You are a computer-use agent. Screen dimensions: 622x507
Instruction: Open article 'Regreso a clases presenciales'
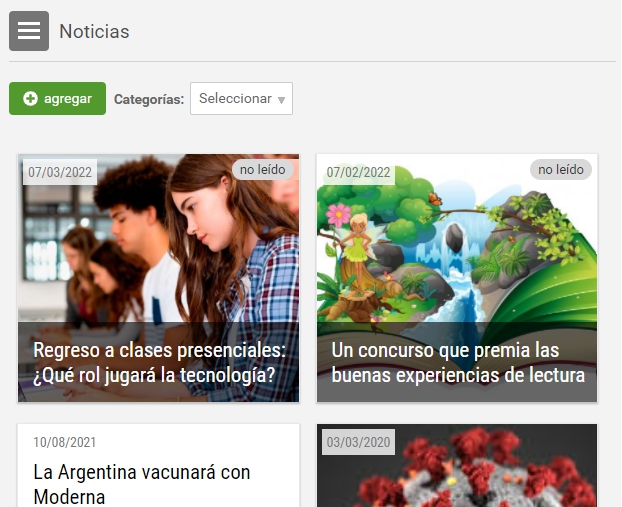(159, 363)
